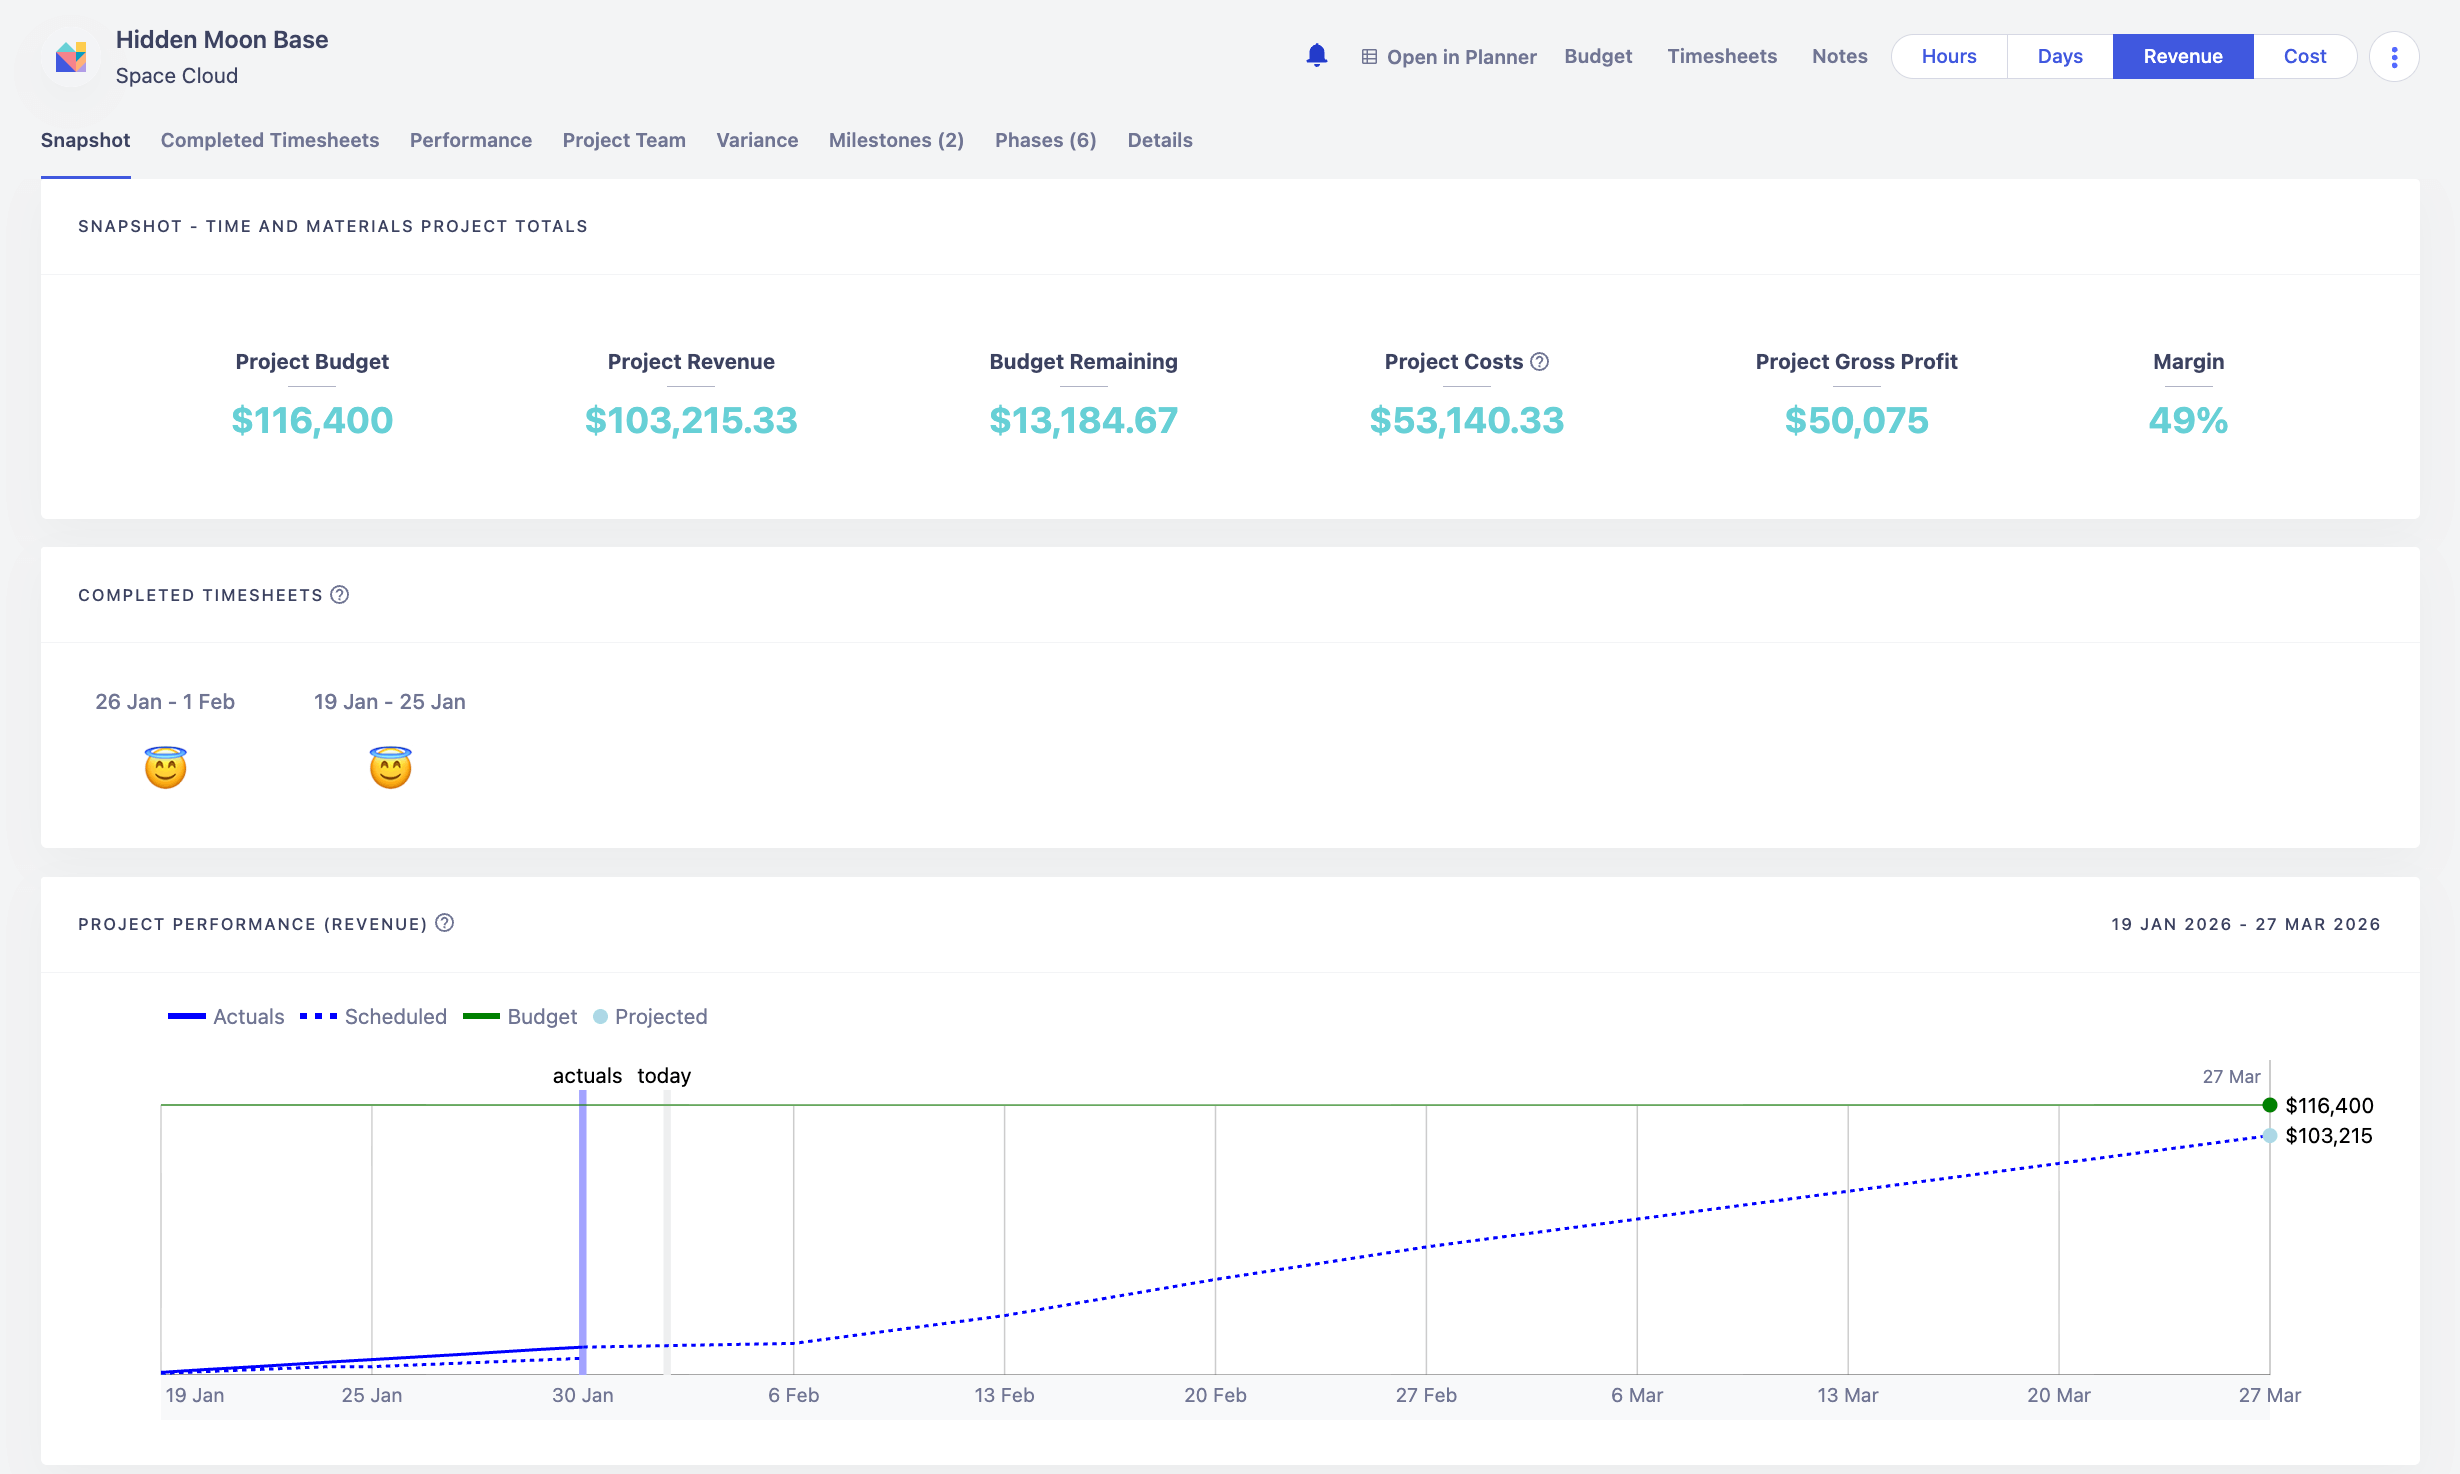This screenshot has height=1474, width=2460.
Task: Open the Performance tab
Action: 470,140
